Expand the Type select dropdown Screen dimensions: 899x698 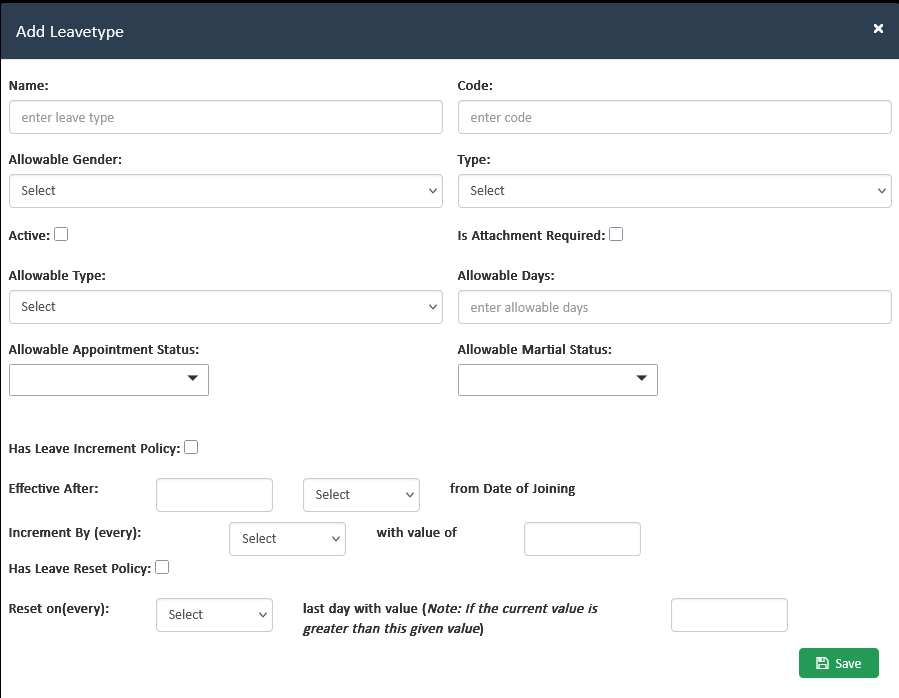click(674, 191)
